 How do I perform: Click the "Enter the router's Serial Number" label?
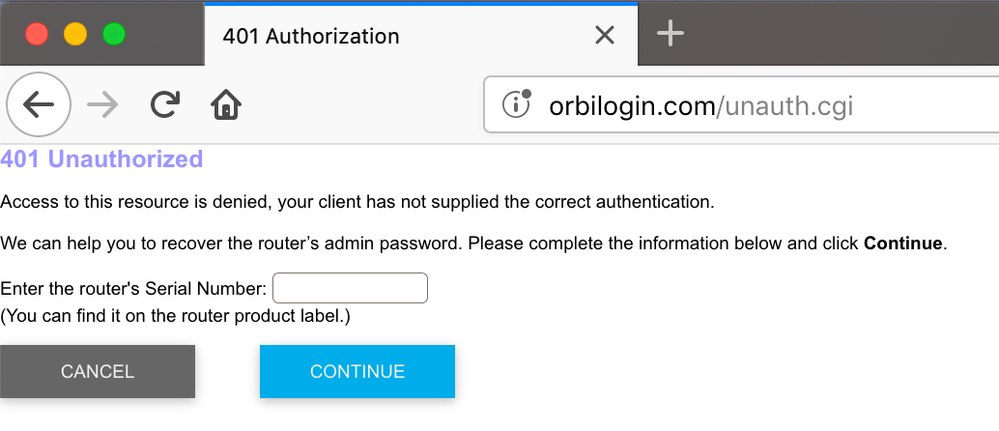tap(134, 289)
